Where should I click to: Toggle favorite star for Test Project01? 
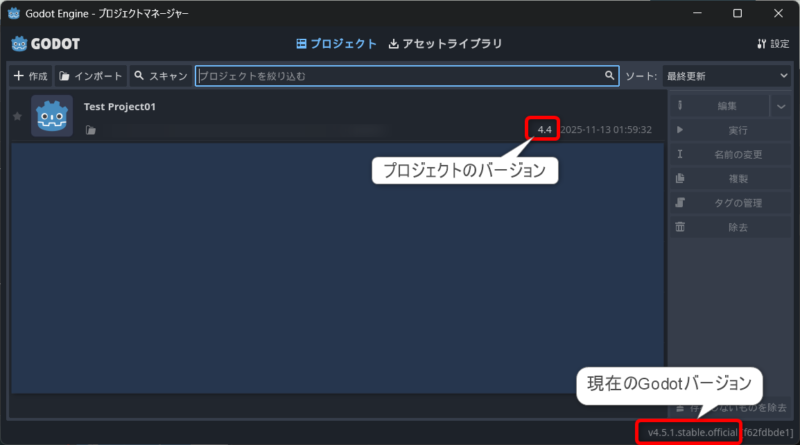pyautogui.click(x=16, y=117)
